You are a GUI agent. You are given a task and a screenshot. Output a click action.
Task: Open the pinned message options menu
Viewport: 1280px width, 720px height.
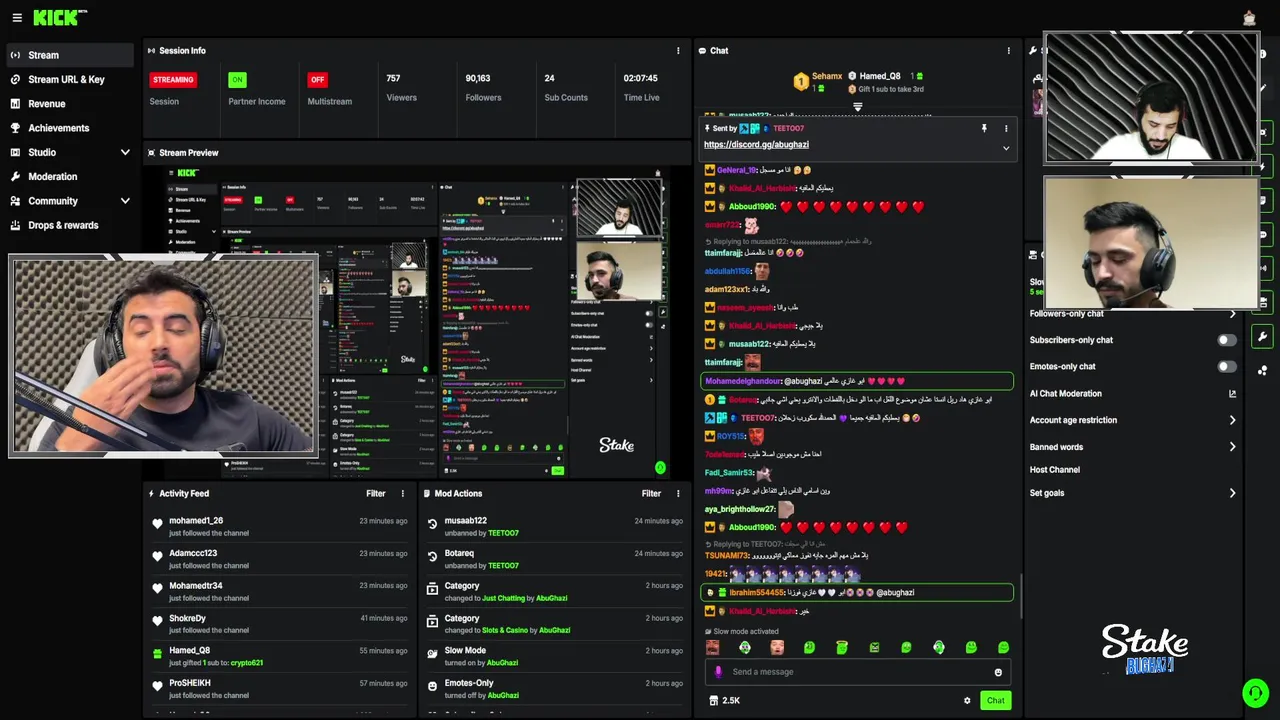coord(1006,129)
